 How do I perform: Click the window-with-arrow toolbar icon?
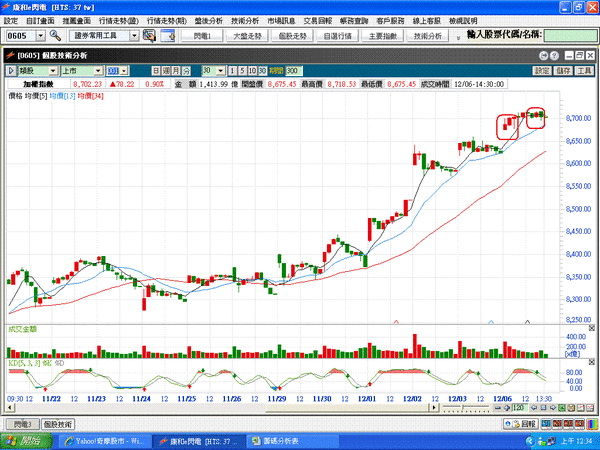168,36
